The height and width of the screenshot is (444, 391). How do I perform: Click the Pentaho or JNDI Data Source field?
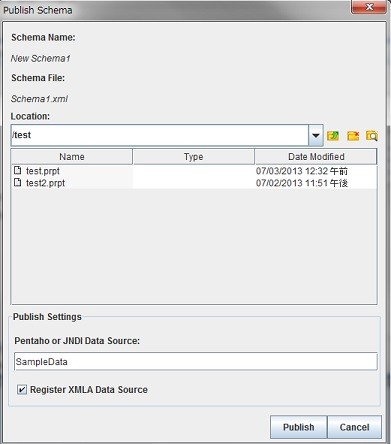click(x=196, y=362)
